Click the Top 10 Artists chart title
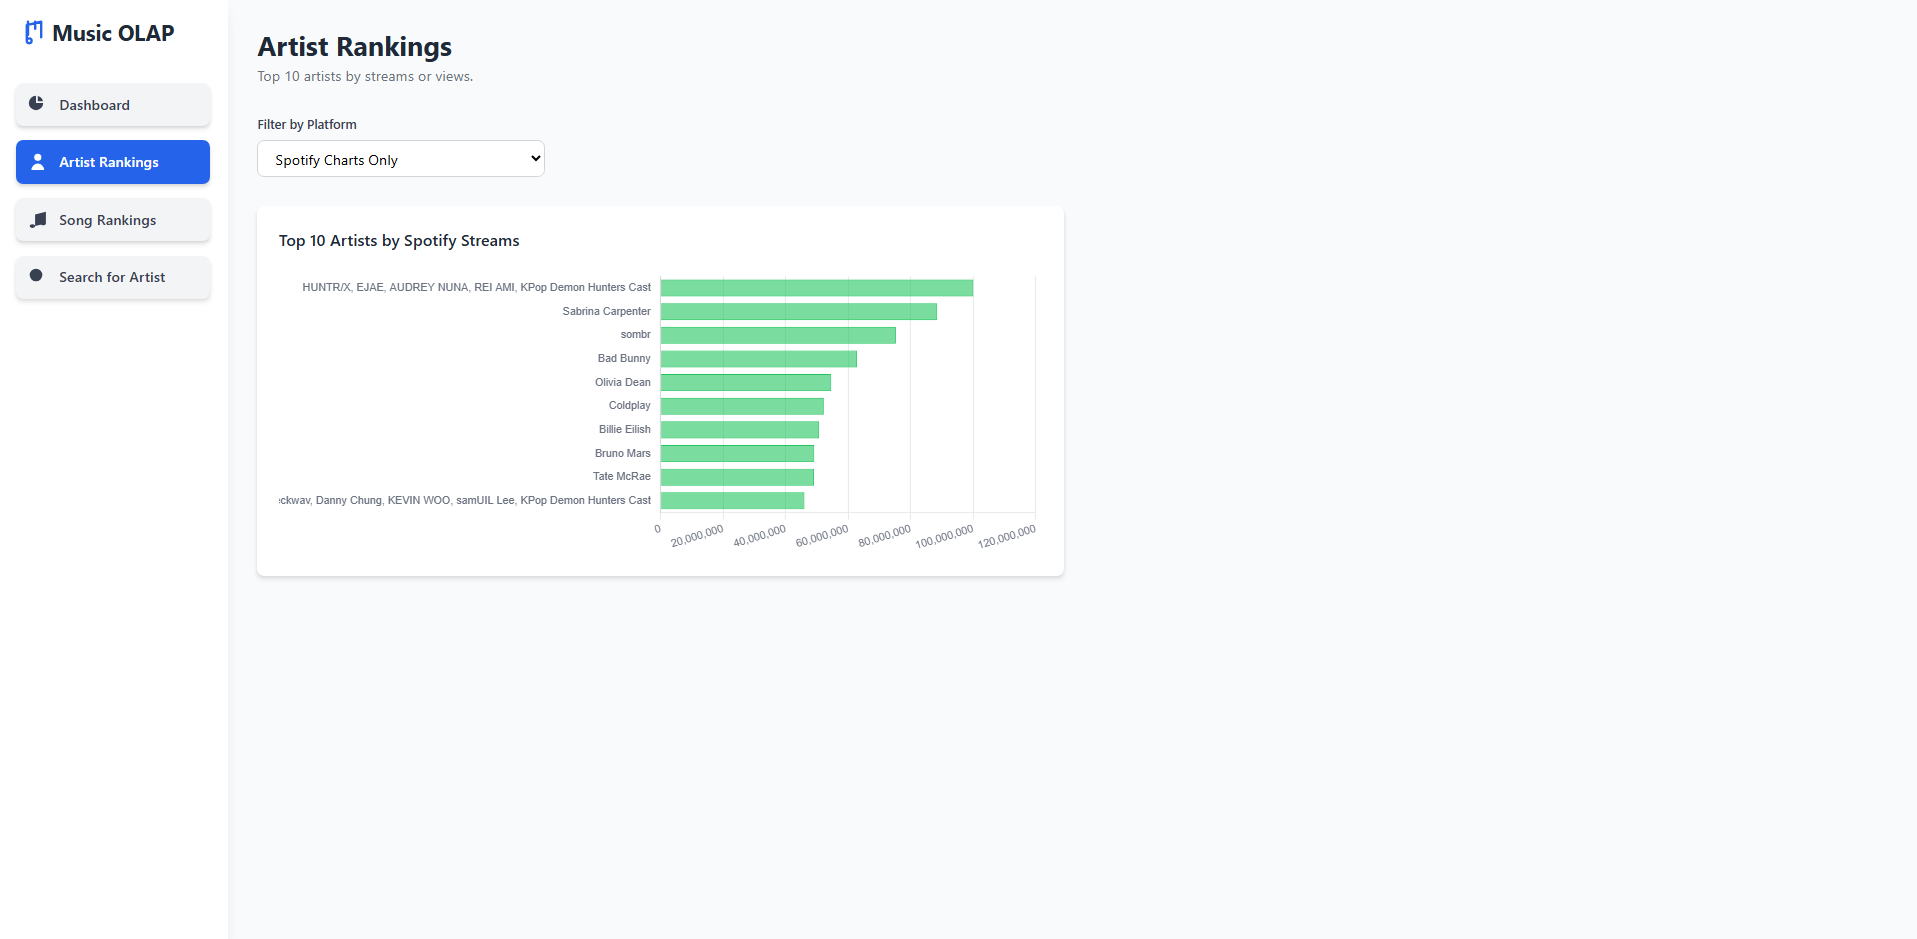The height and width of the screenshot is (939, 1917). pos(399,240)
